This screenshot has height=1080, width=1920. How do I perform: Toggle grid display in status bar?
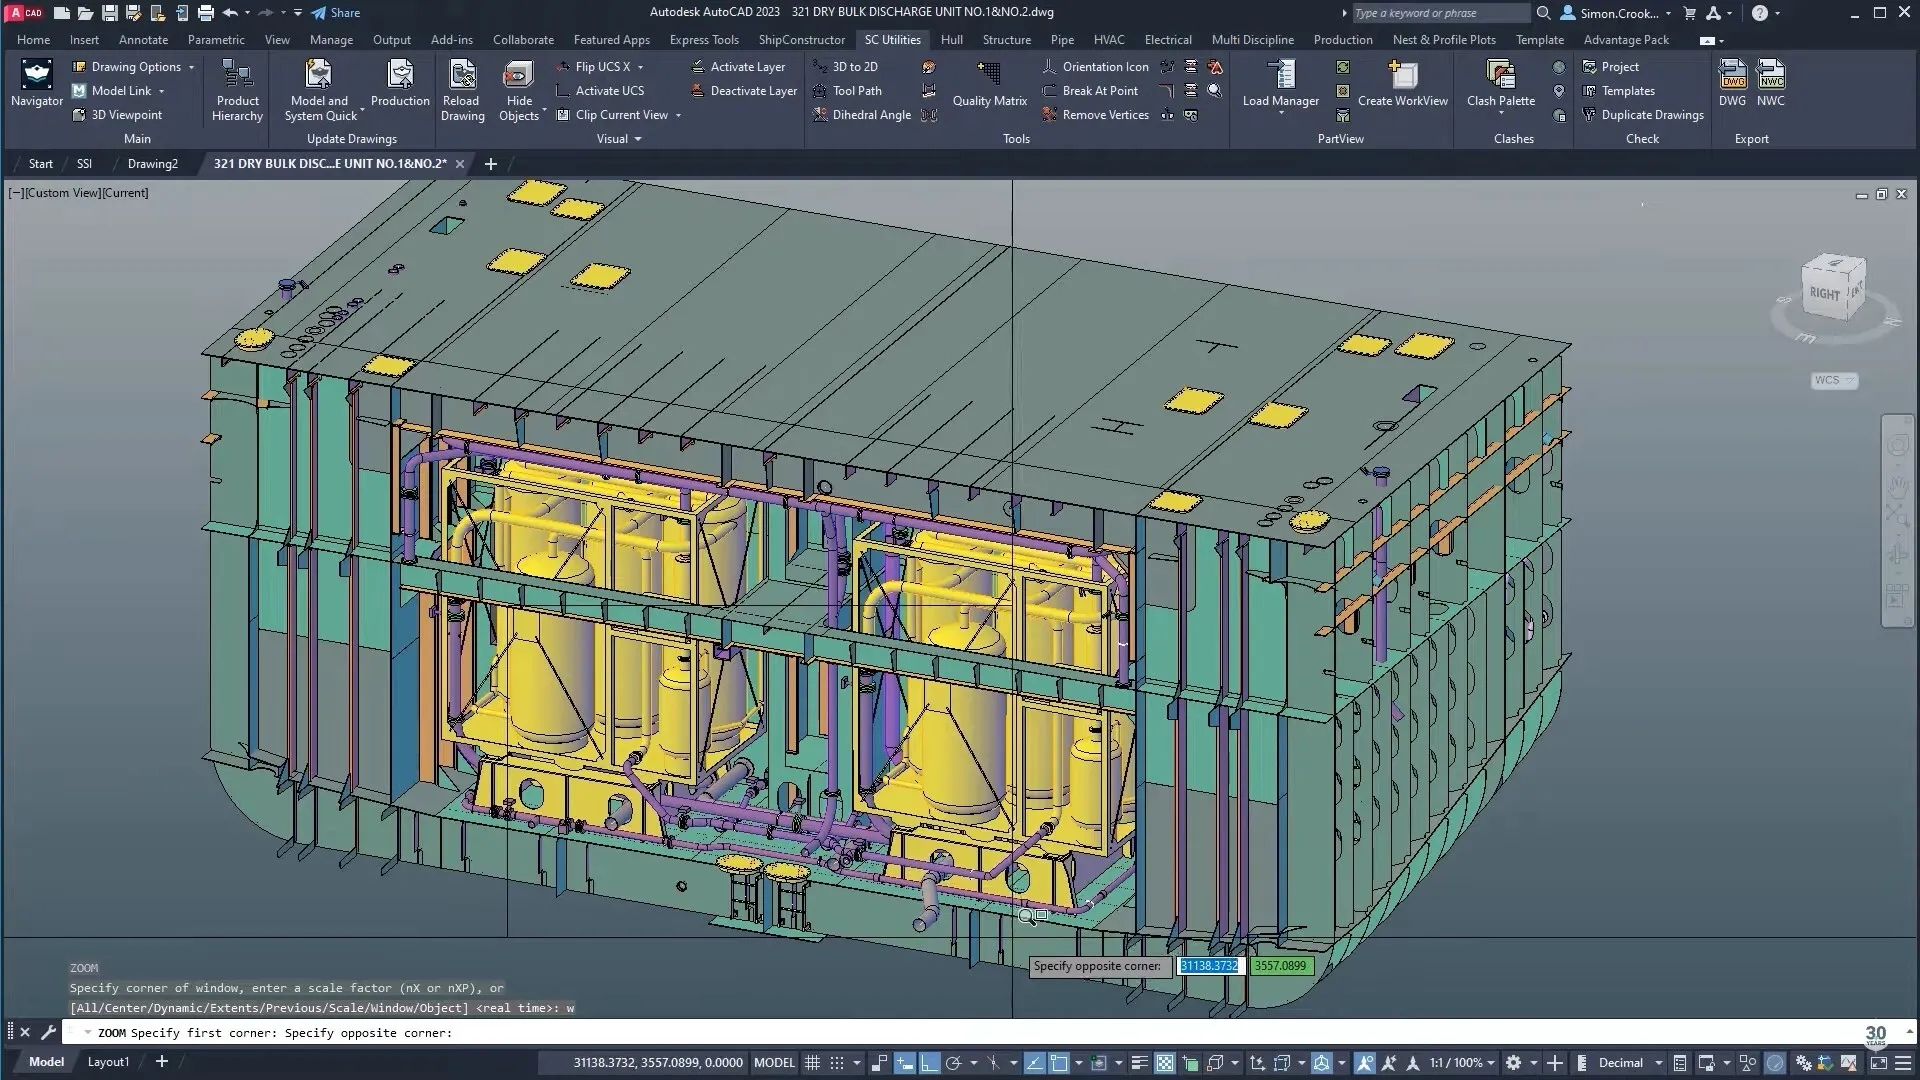click(813, 1063)
